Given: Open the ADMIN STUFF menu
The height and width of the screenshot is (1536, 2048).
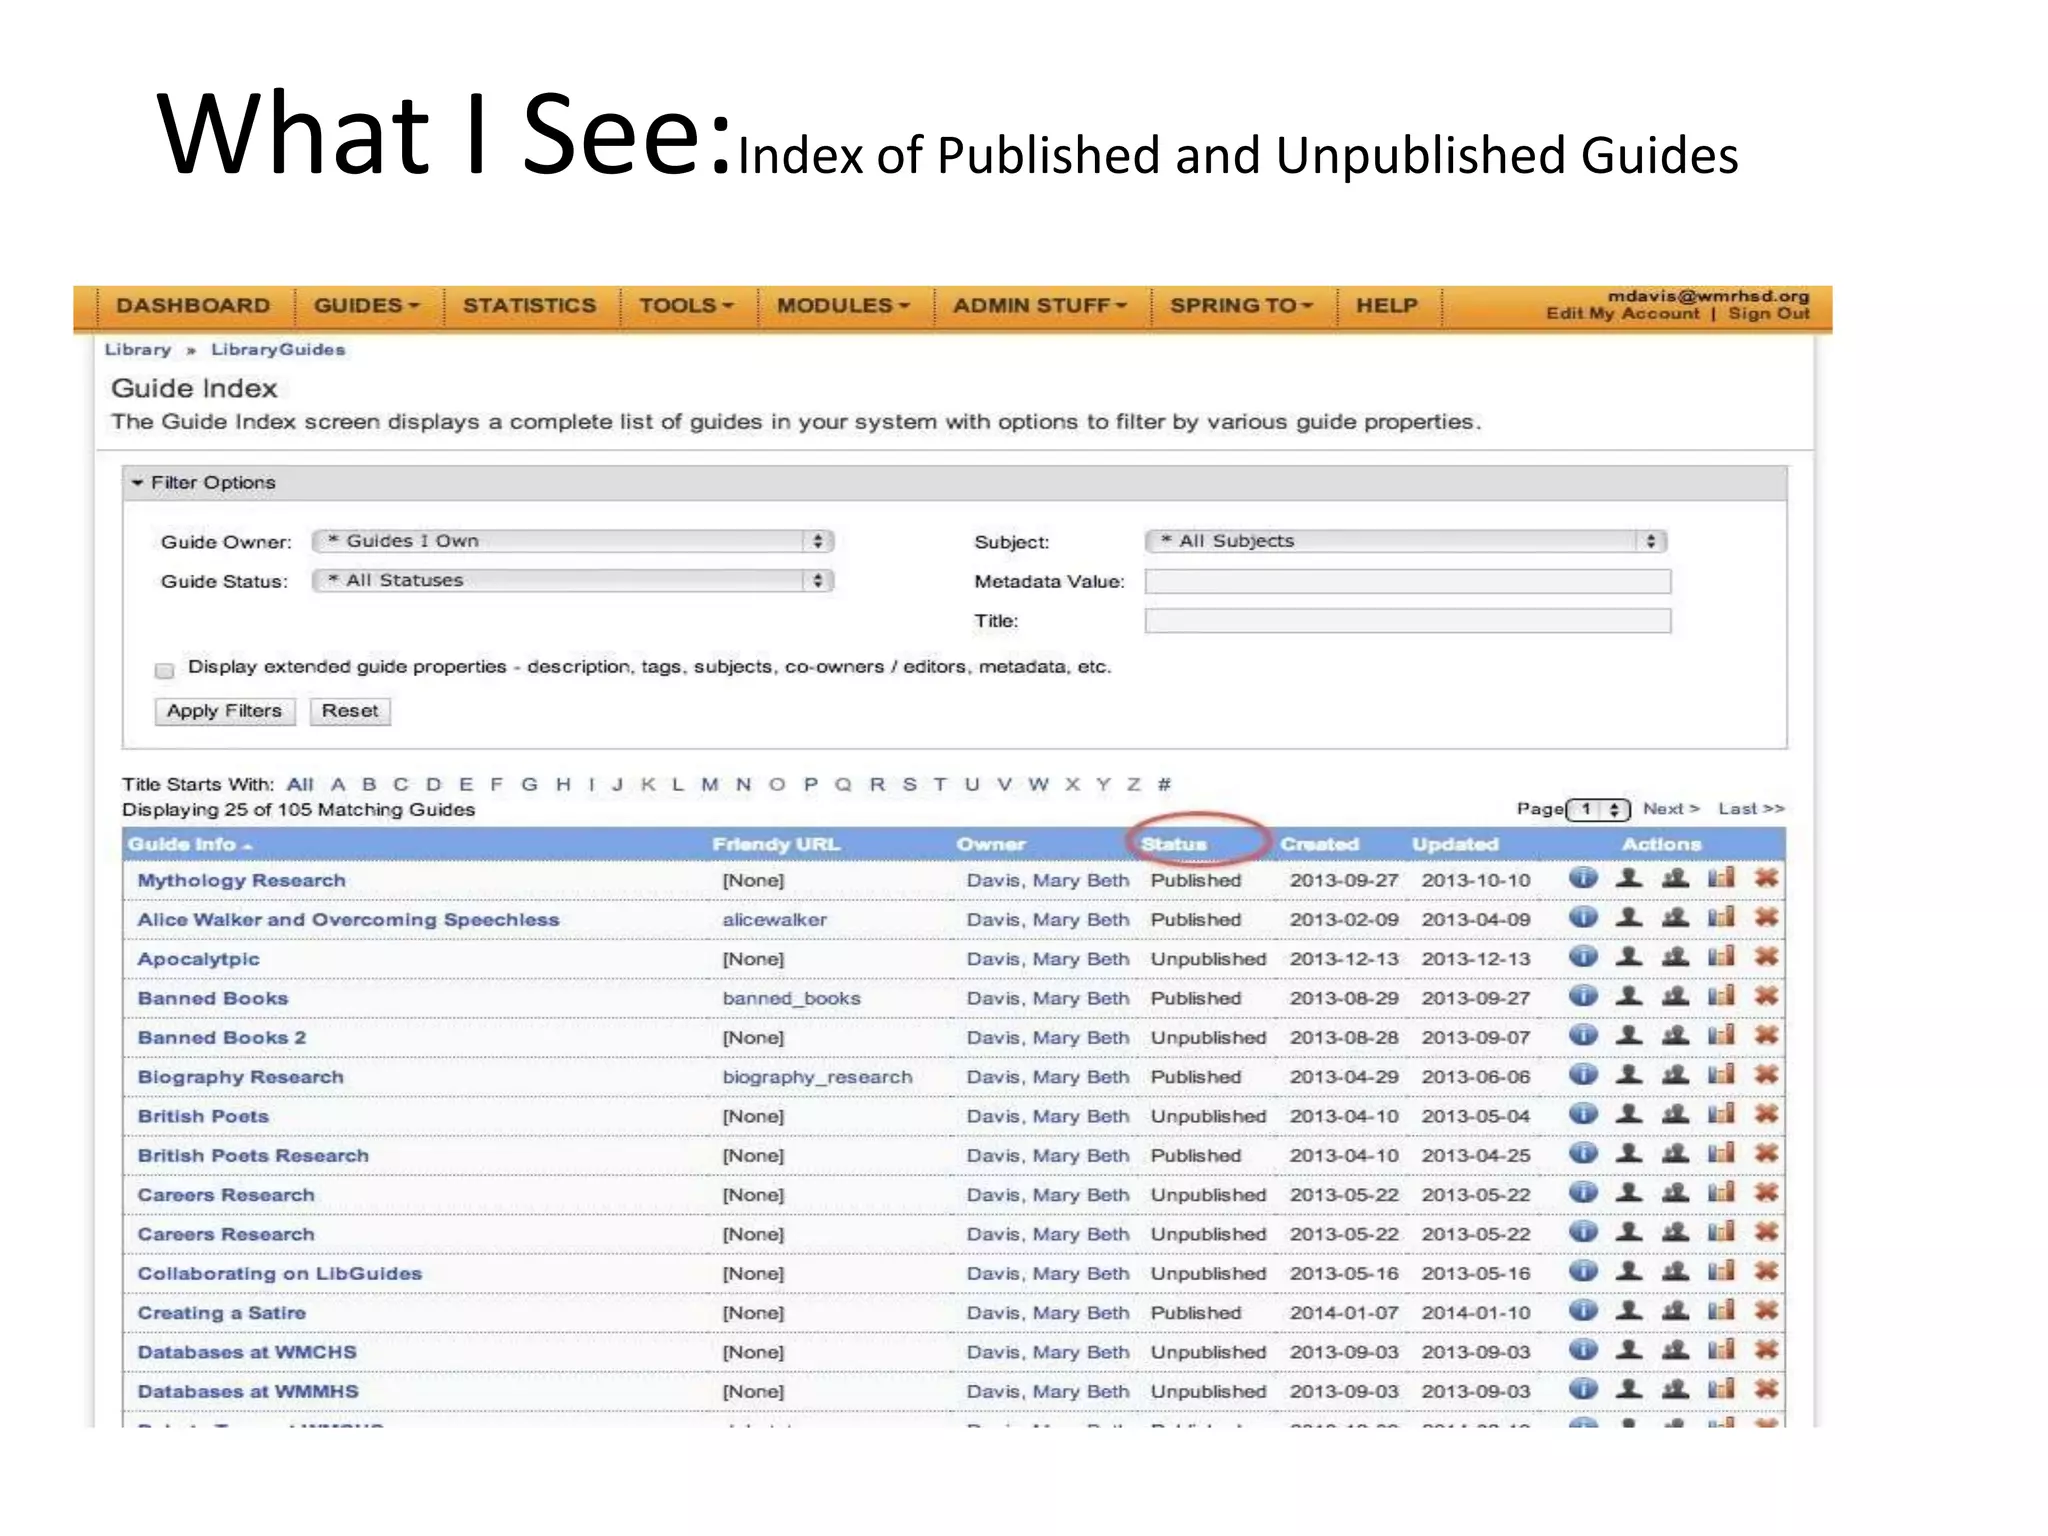Looking at the screenshot, I should [1039, 306].
